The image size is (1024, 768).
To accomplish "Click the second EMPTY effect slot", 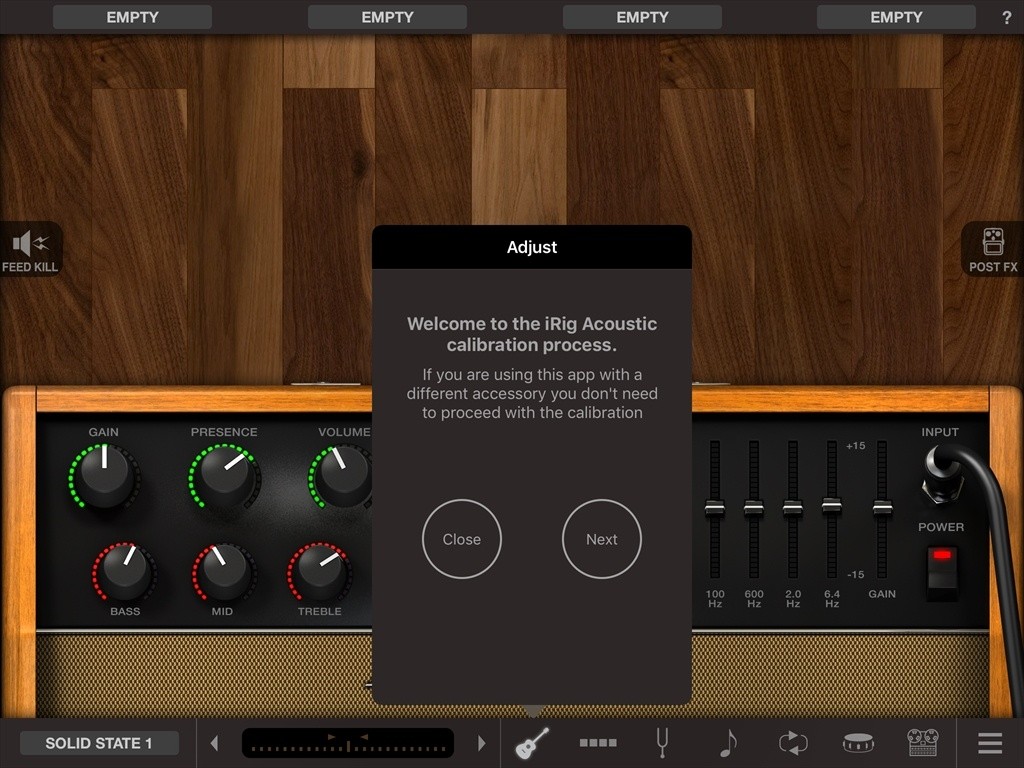I will [x=387, y=18].
